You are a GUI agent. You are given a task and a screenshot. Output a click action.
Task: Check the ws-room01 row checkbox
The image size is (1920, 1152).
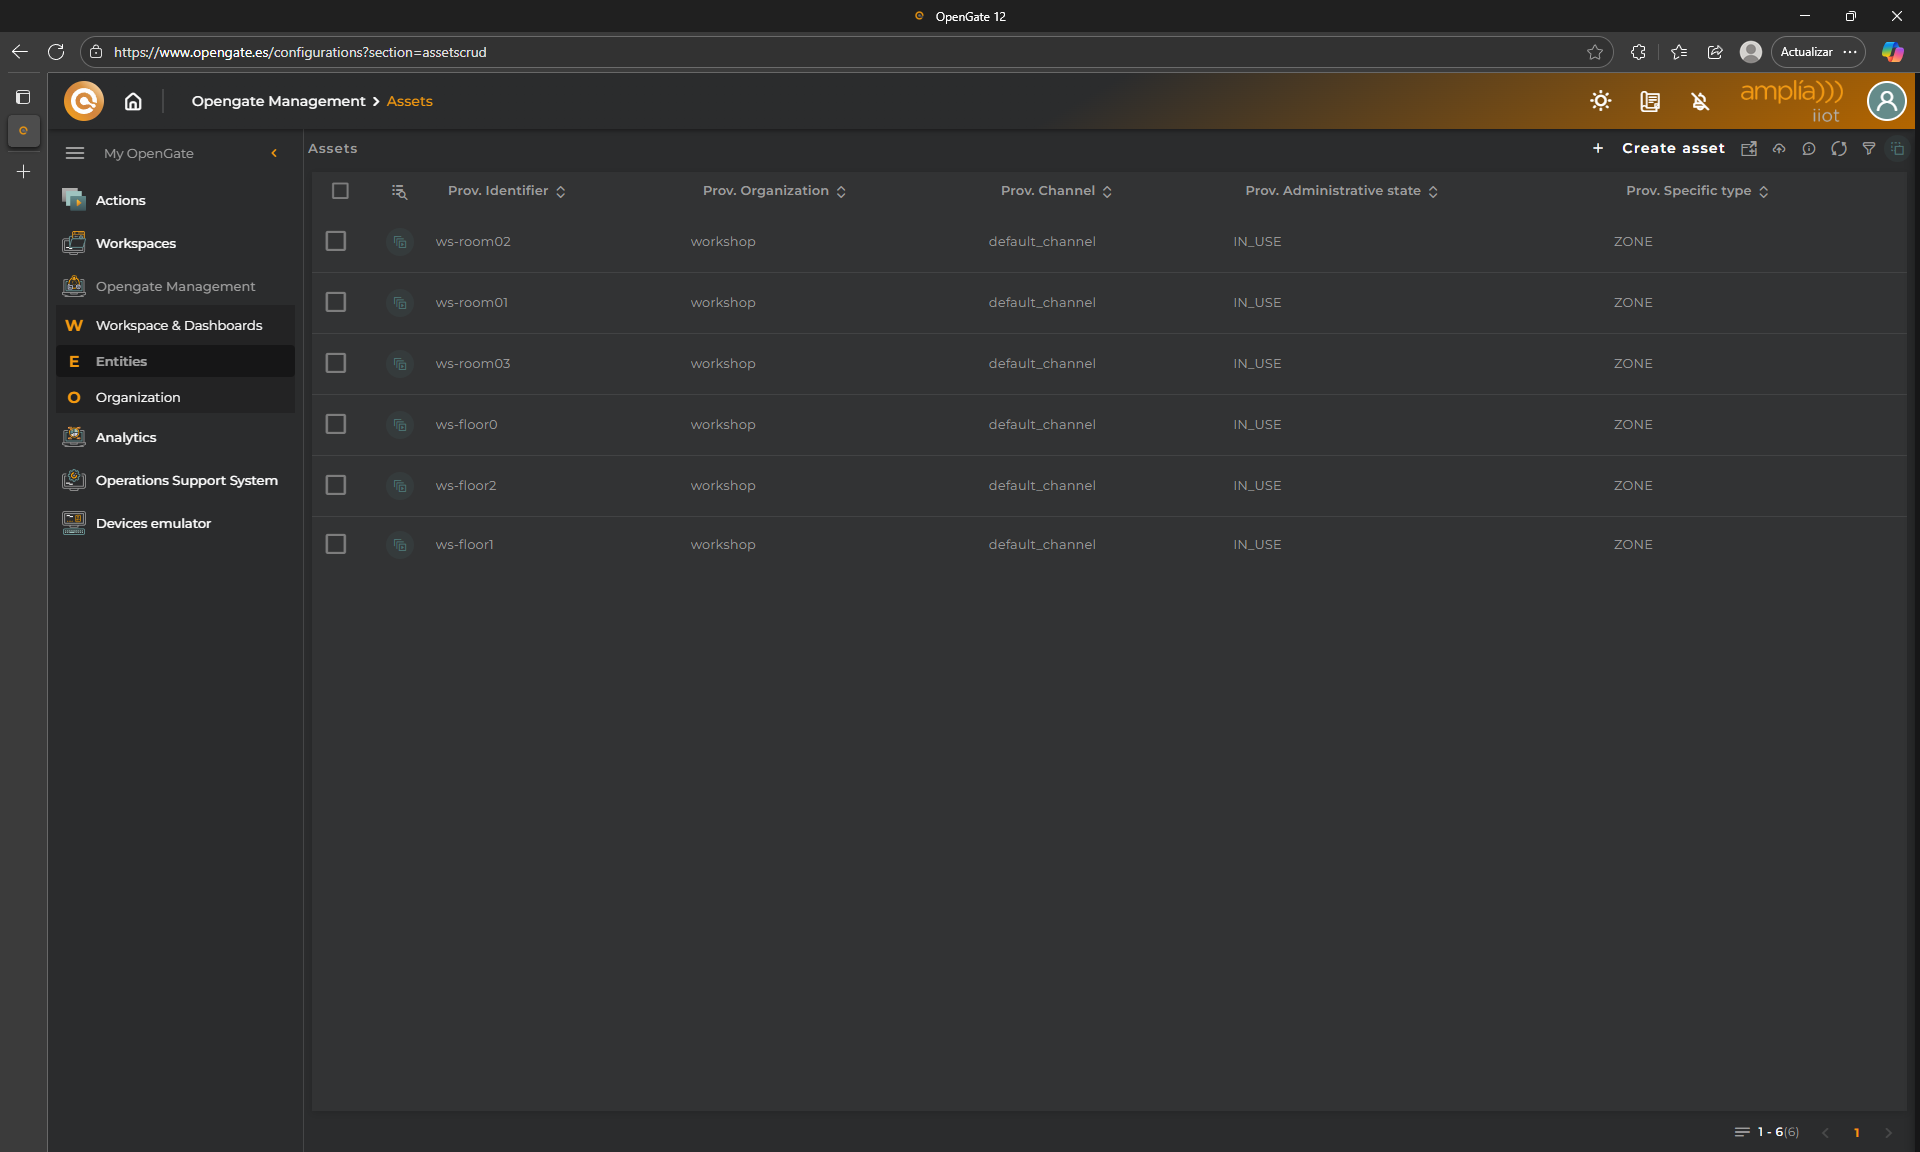click(x=336, y=302)
